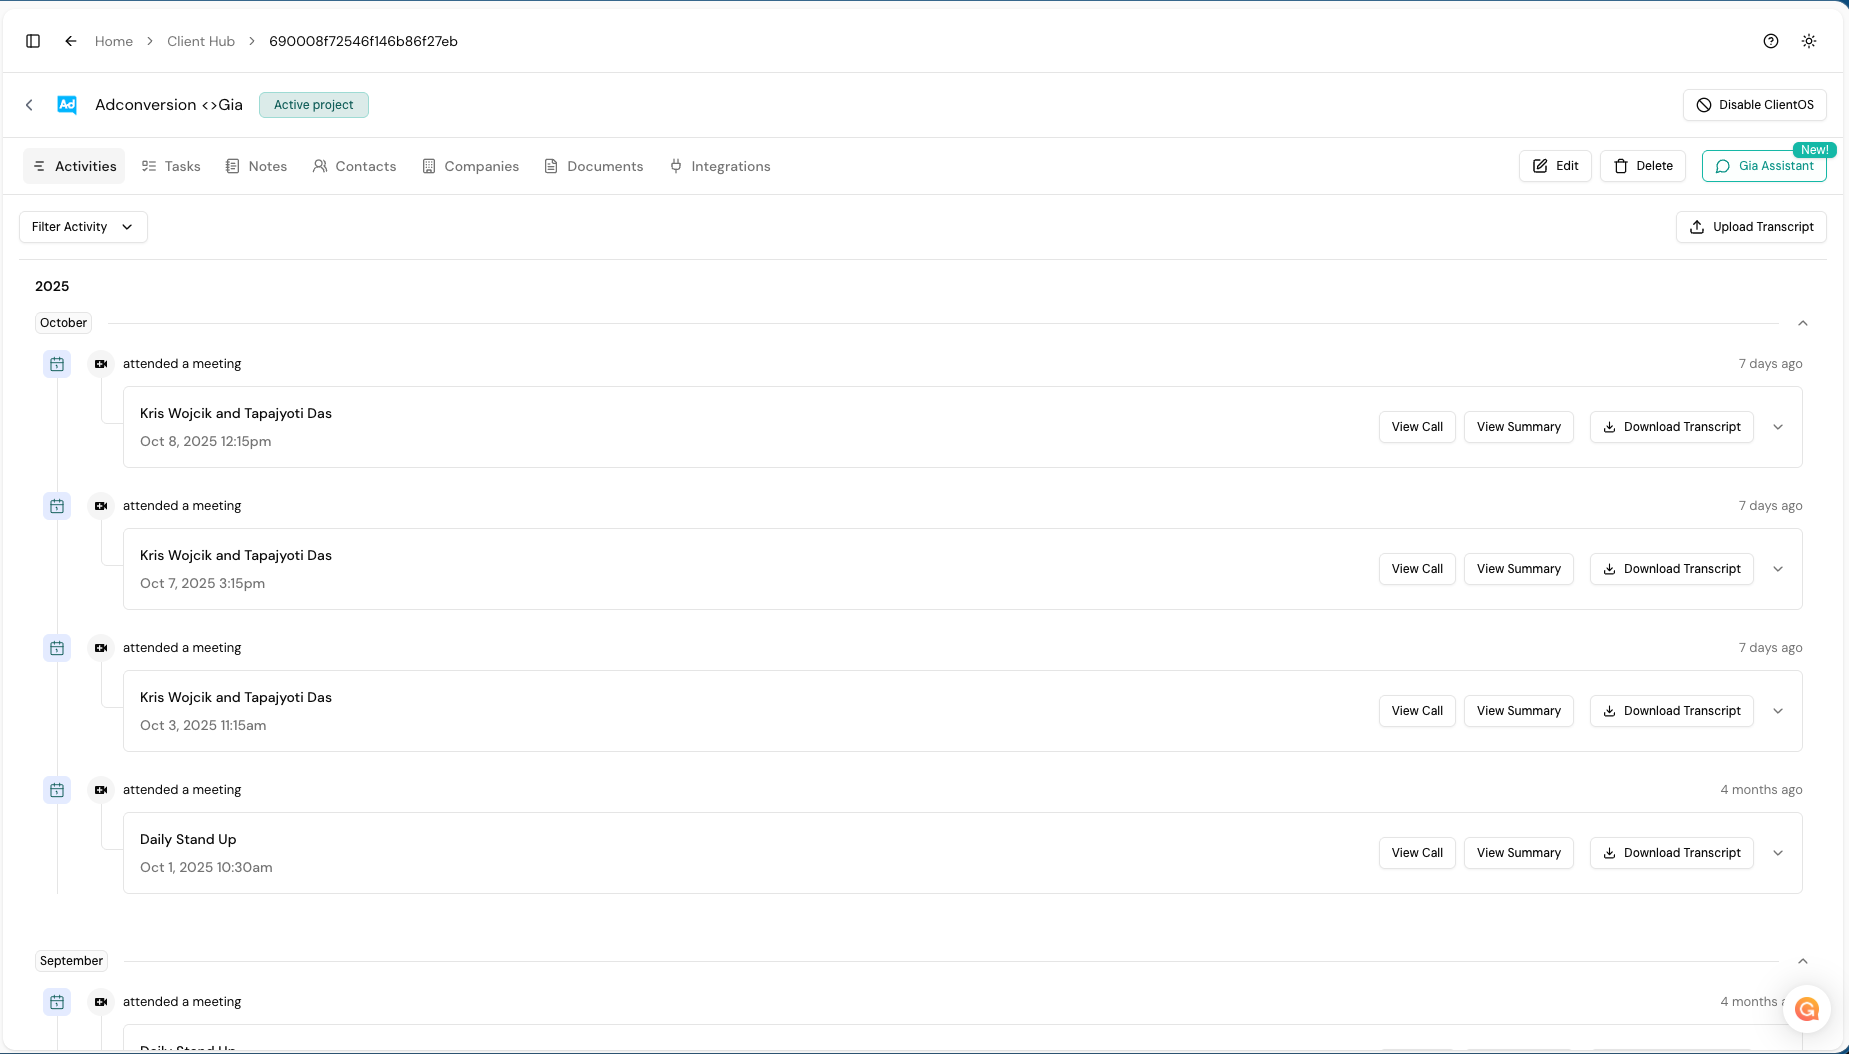Expand the Oct 7 meeting details chevron
The height and width of the screenshot is (1054, 1849).
[1778, 569]
